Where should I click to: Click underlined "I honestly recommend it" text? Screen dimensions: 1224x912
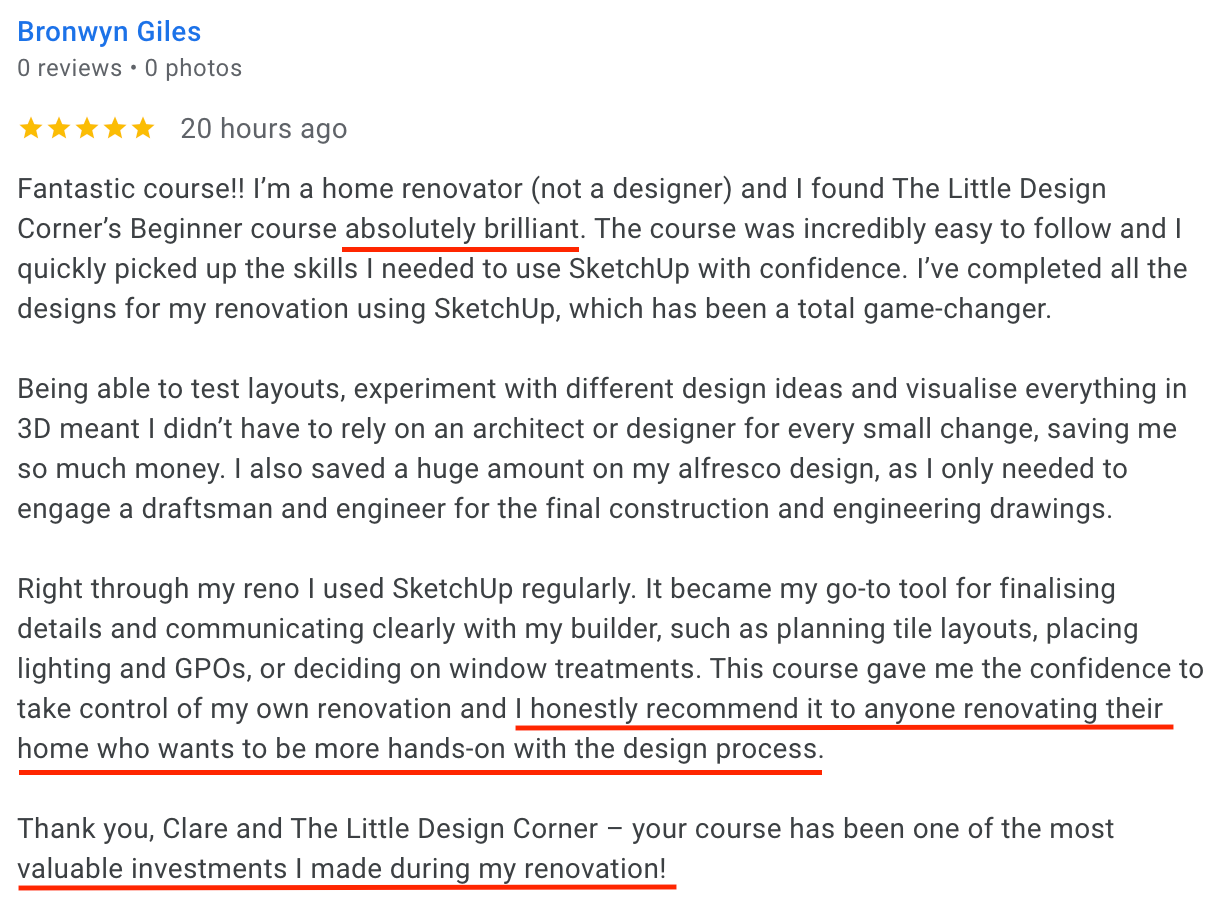[661, 709]
